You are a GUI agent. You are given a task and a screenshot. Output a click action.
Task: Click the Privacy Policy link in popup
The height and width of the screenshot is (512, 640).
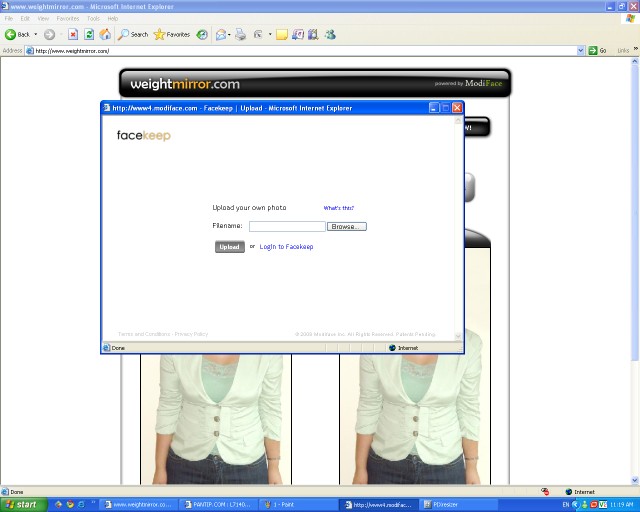[191, 334]
